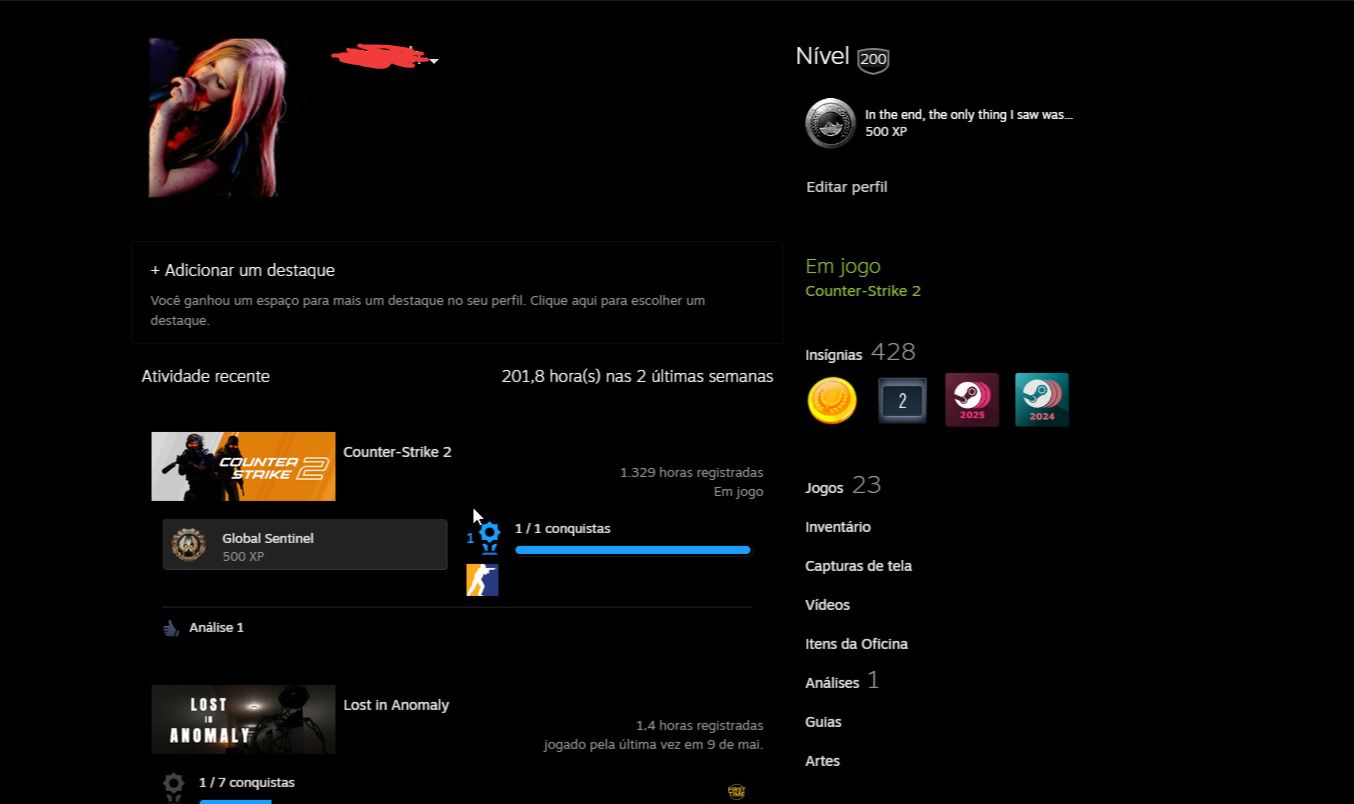Screen dimensions: 1354x804
Task: Click the 1 / 7 conquistas progress bar
Action: [x=235, y=801]
